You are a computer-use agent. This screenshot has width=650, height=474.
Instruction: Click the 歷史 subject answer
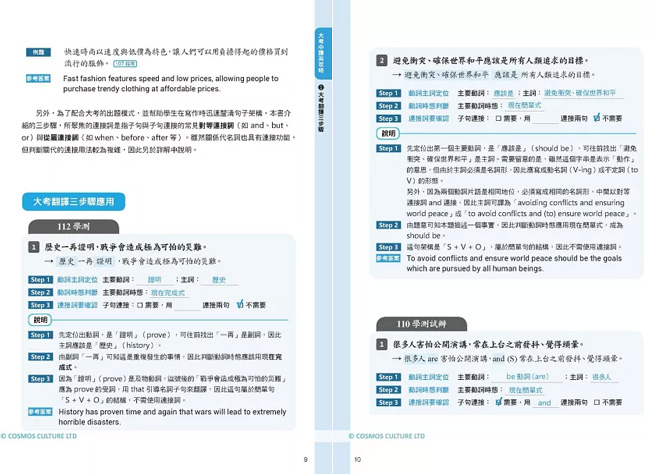(219, 280)
